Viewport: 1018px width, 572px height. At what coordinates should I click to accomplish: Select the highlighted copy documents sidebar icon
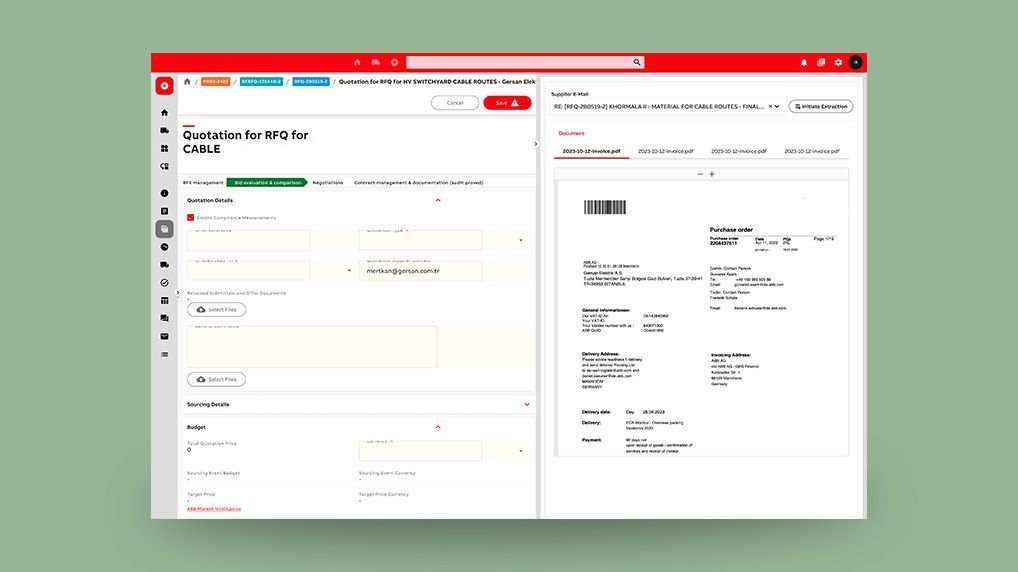pyautogui.click(x=164, y=229)
